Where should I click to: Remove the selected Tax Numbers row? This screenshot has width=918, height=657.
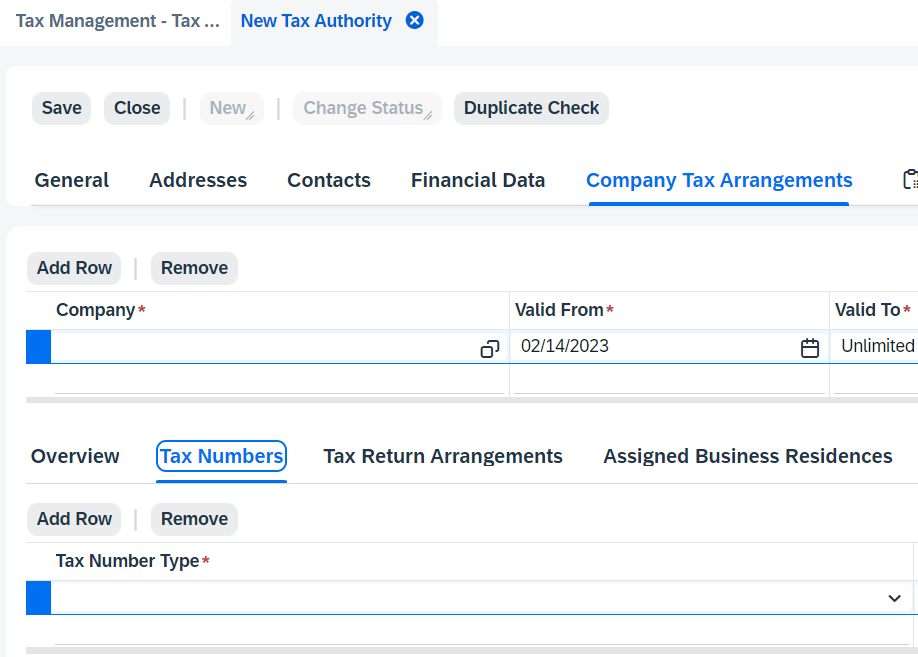pyautogui.click(x=194, y=519)
